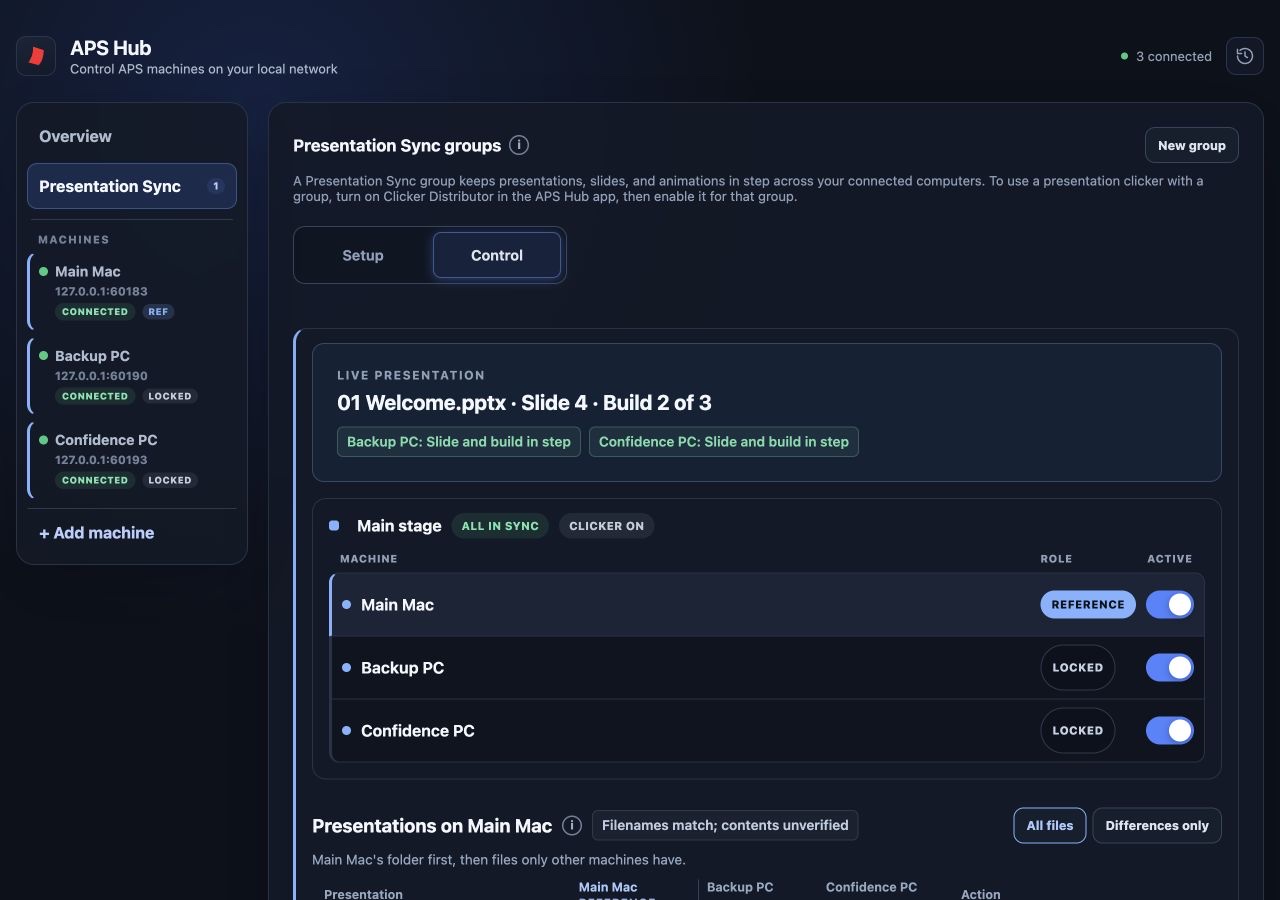The width and height of the screenshot is (1280, 900).
Task: Open Backup PC machine in sidebar
Action: (x=132, y=375)
